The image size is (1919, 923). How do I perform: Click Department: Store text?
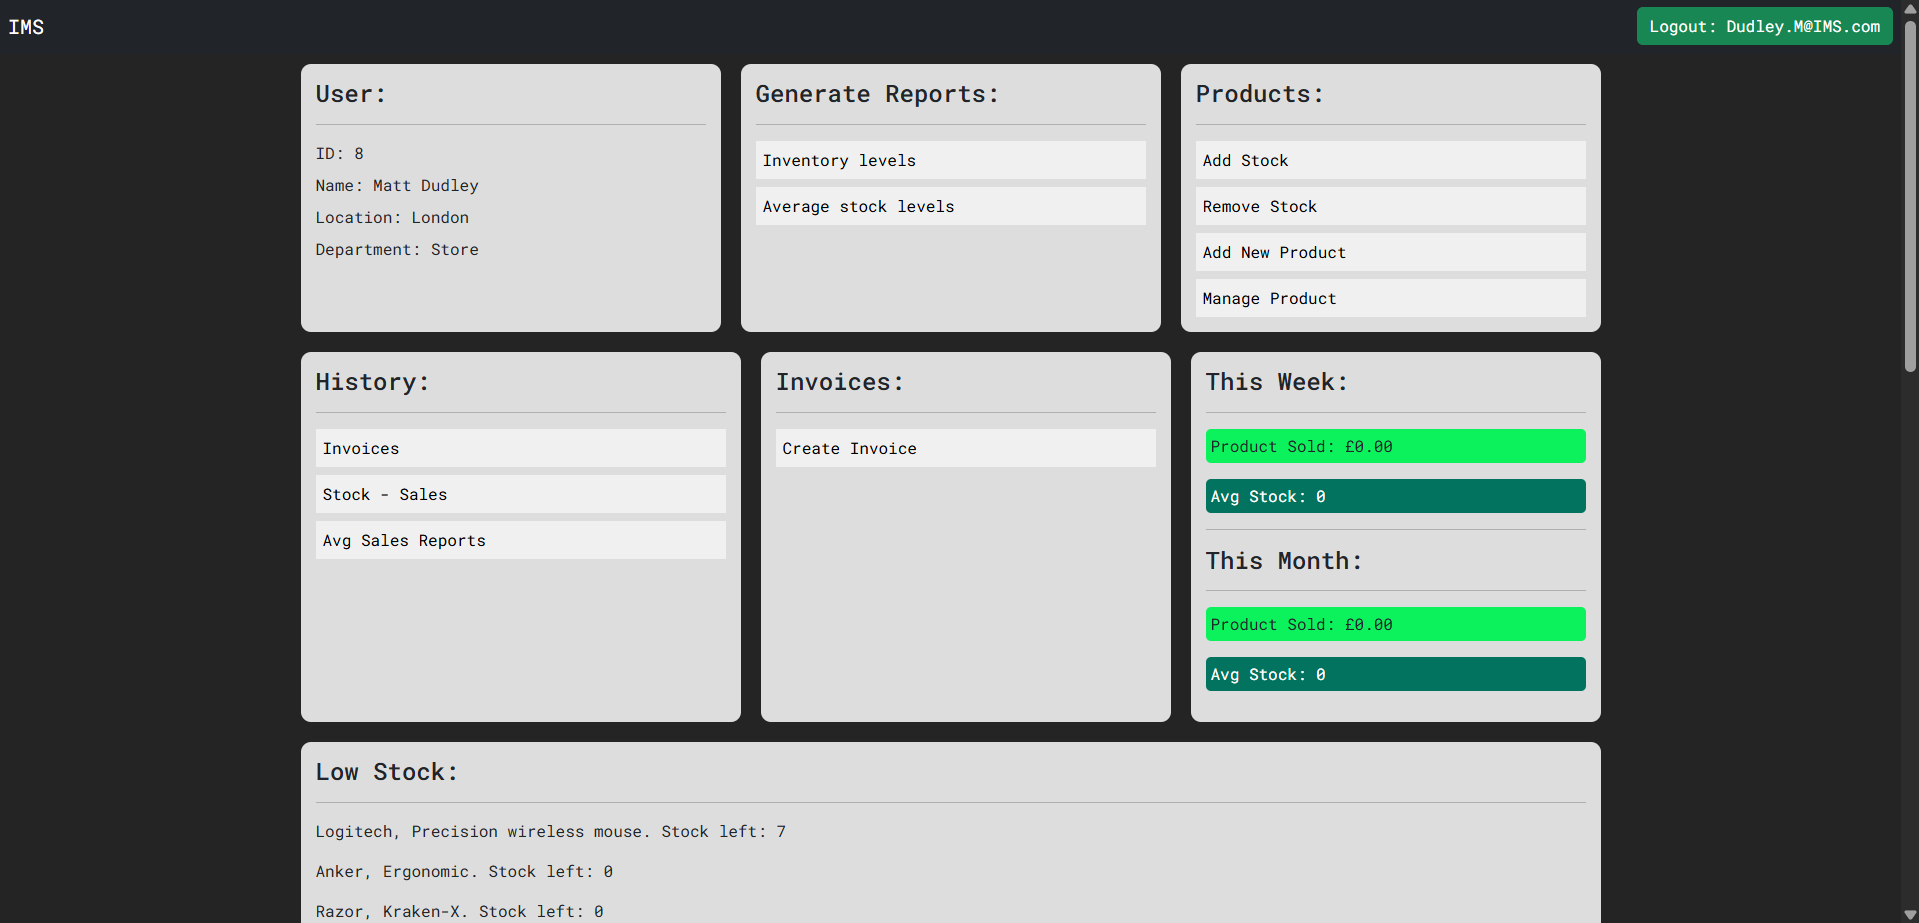click(x=397, y=249)
